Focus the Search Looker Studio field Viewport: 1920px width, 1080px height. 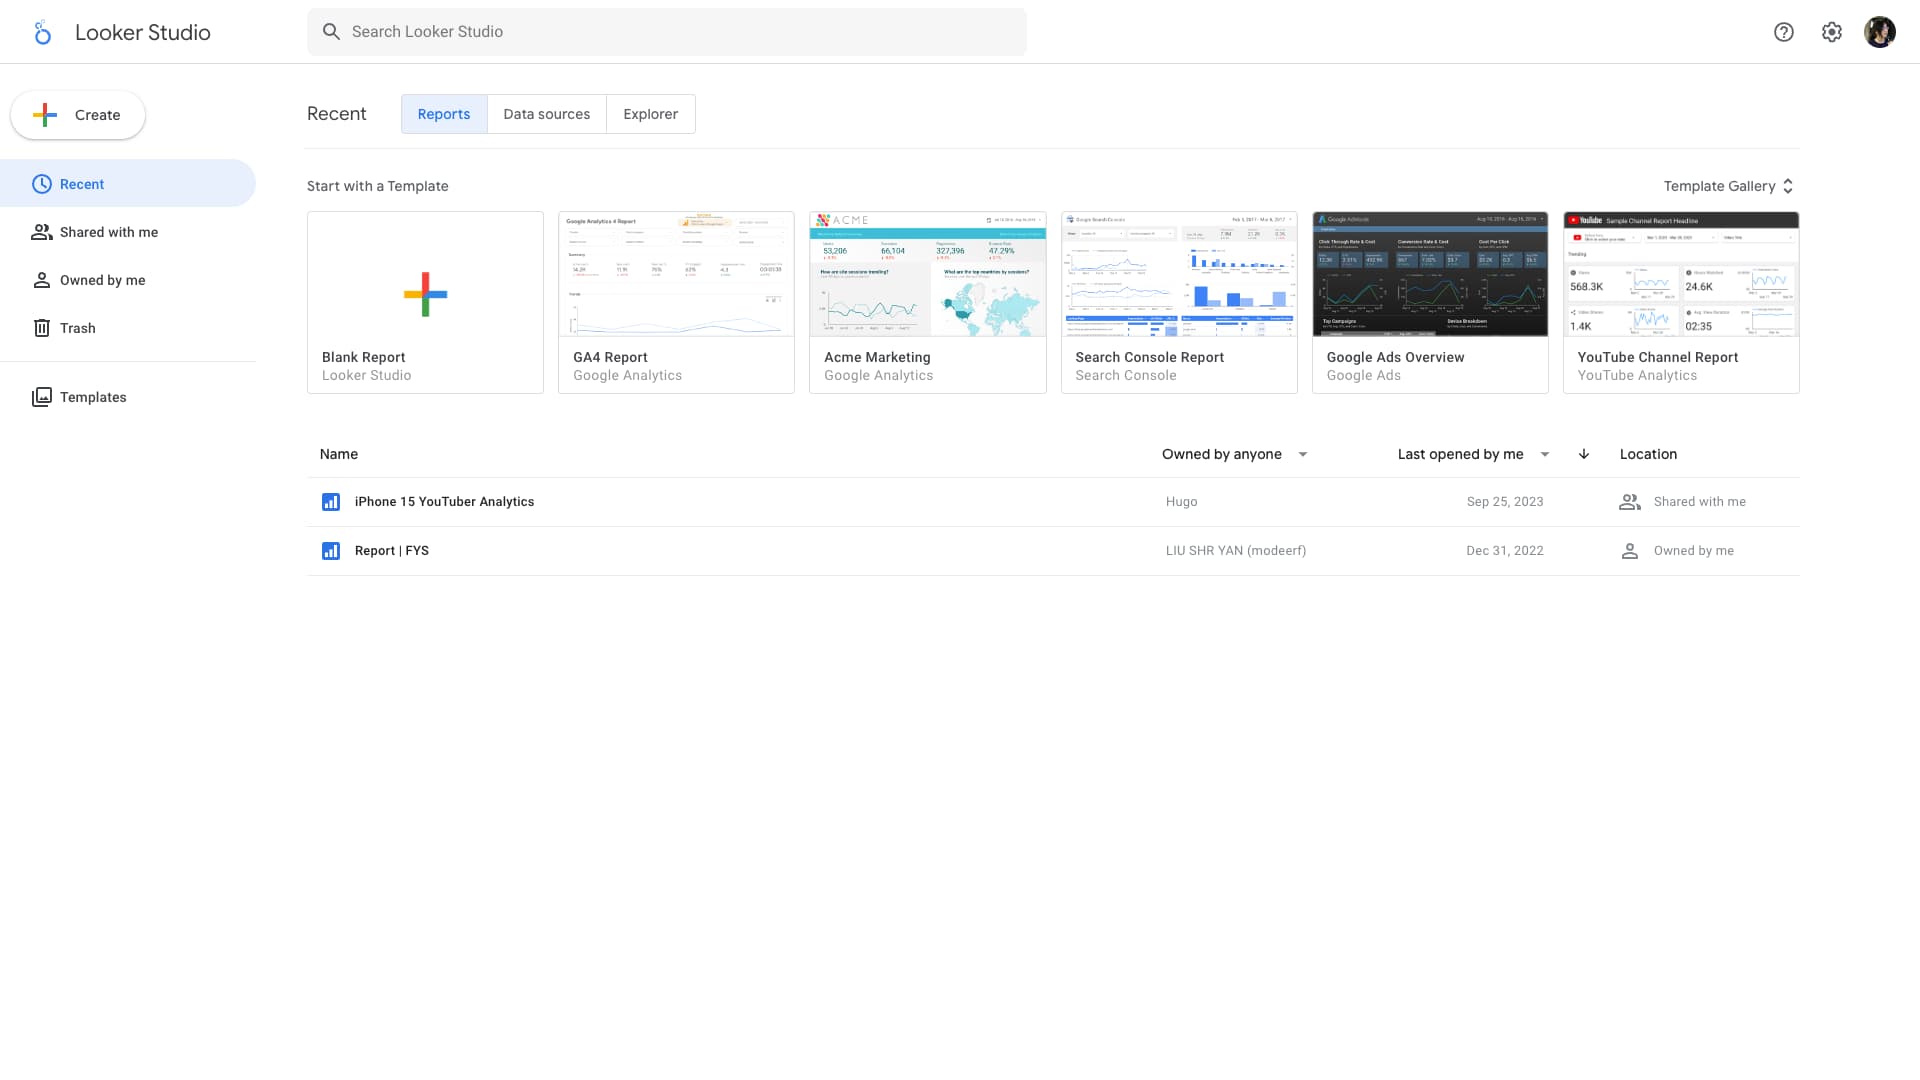click(x=667, y=32)
